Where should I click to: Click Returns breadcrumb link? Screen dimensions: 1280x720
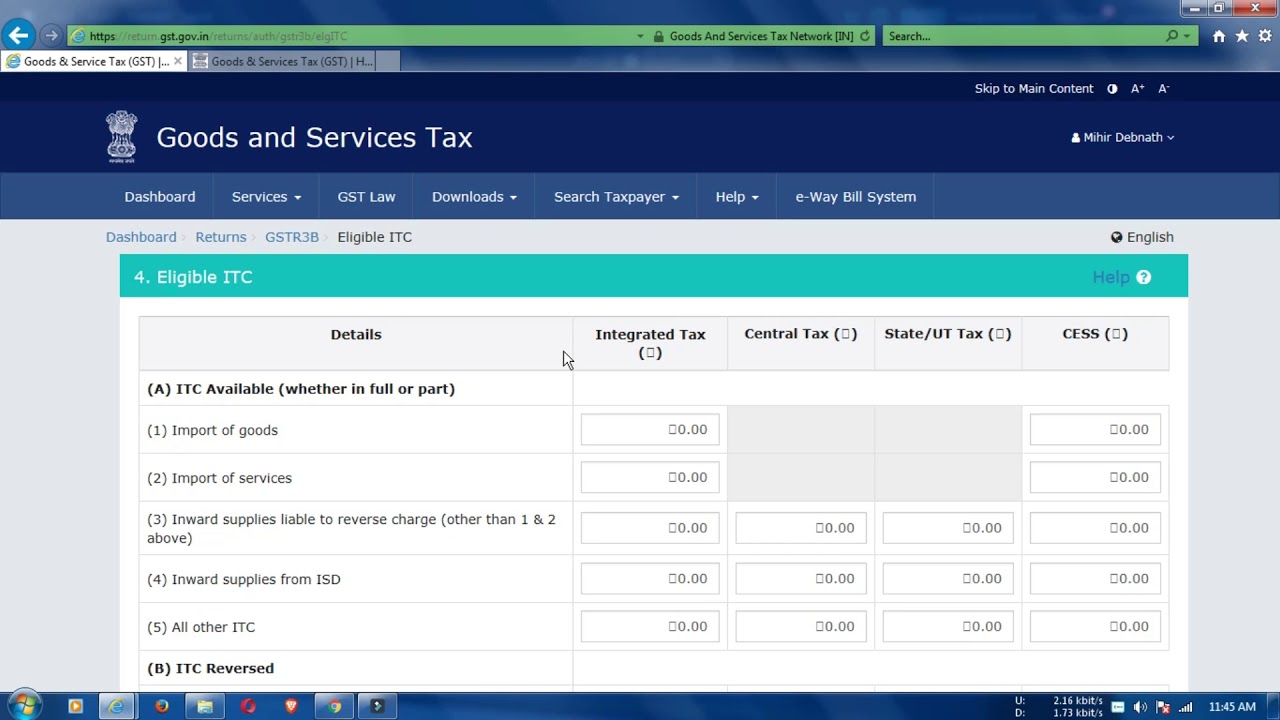tap(221, 237)
